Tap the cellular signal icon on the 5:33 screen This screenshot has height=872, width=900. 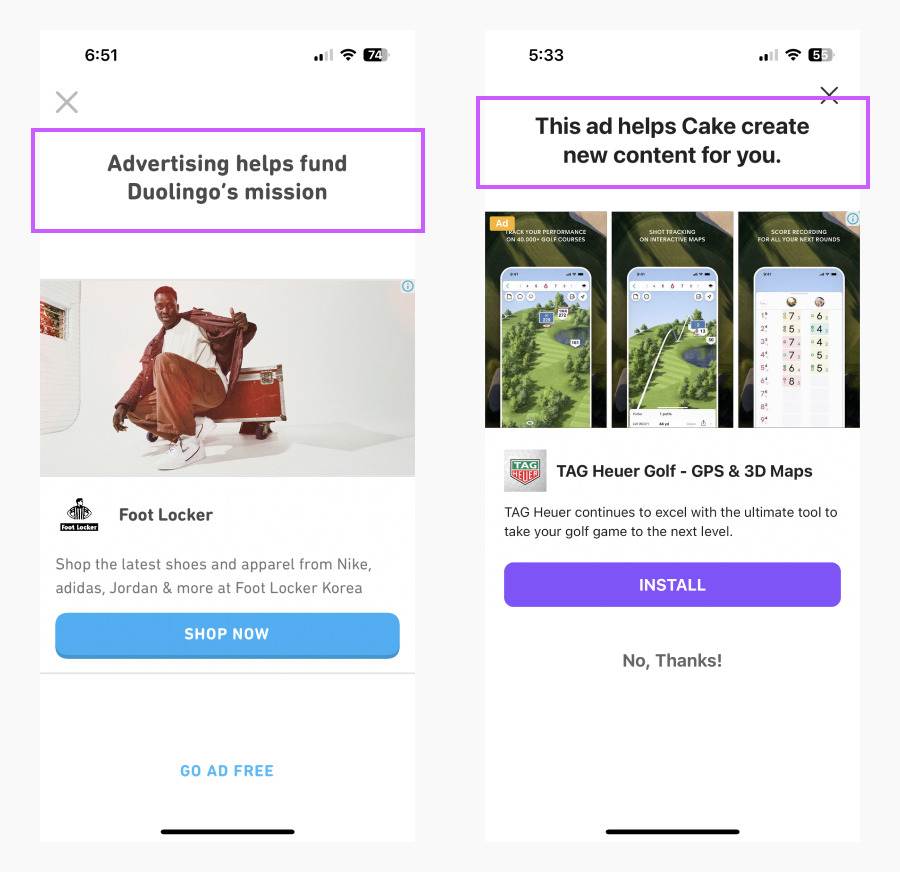[768, 55]
